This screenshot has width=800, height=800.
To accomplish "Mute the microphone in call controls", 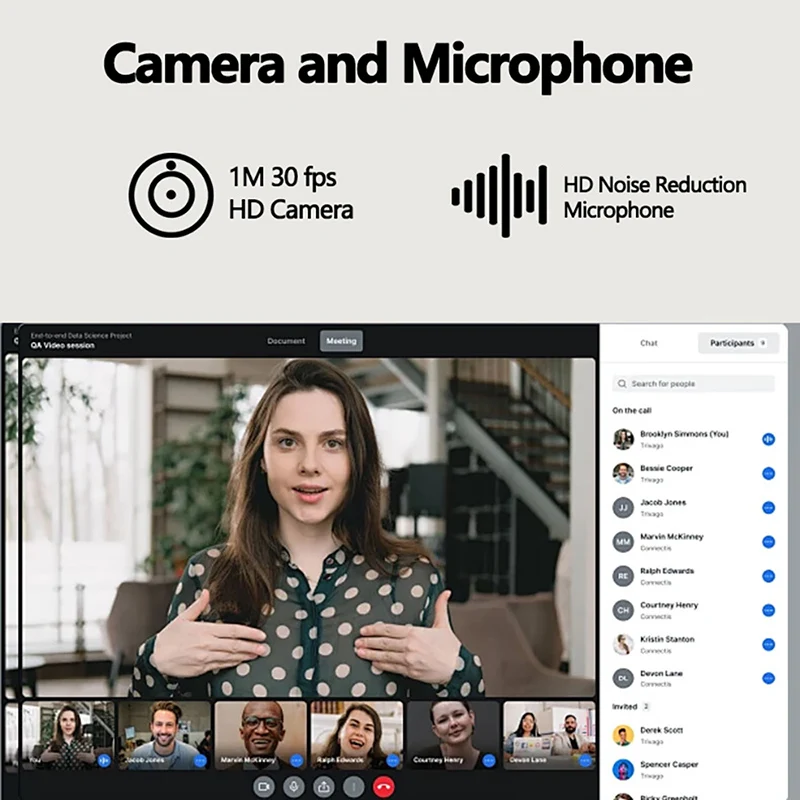I will pyautogui.click(x=294, y=787).
